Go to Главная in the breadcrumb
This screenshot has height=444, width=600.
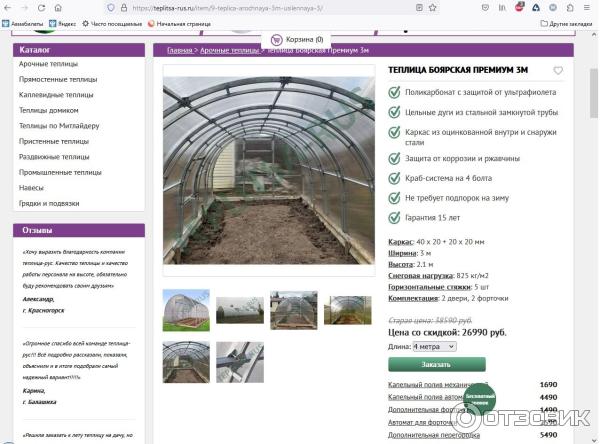(179, 50)
